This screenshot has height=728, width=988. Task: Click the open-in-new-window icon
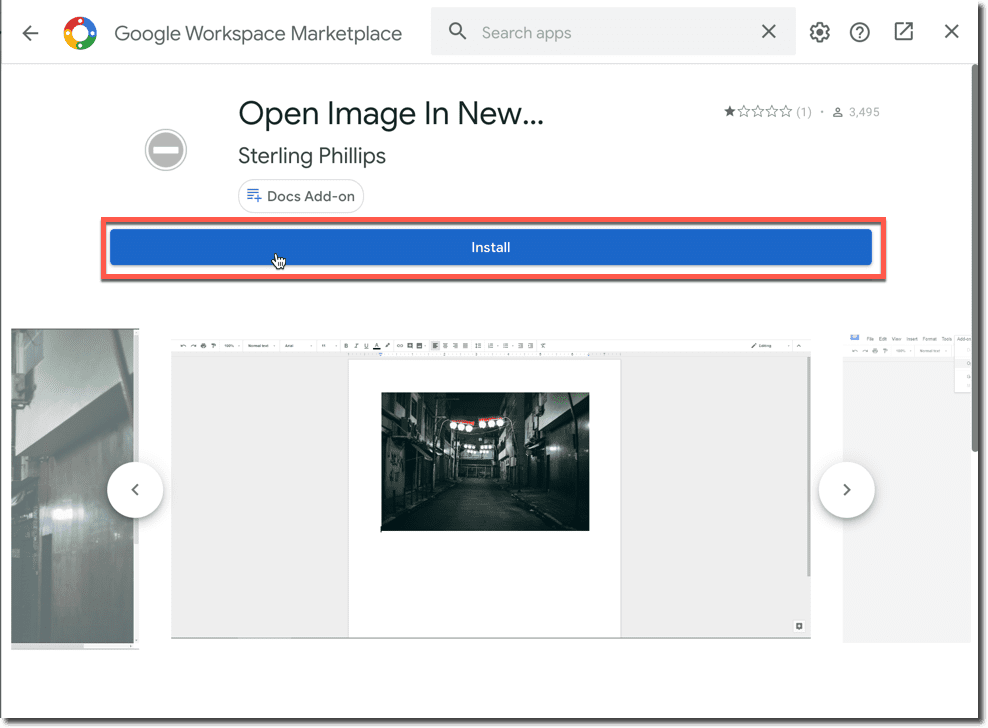903,31
